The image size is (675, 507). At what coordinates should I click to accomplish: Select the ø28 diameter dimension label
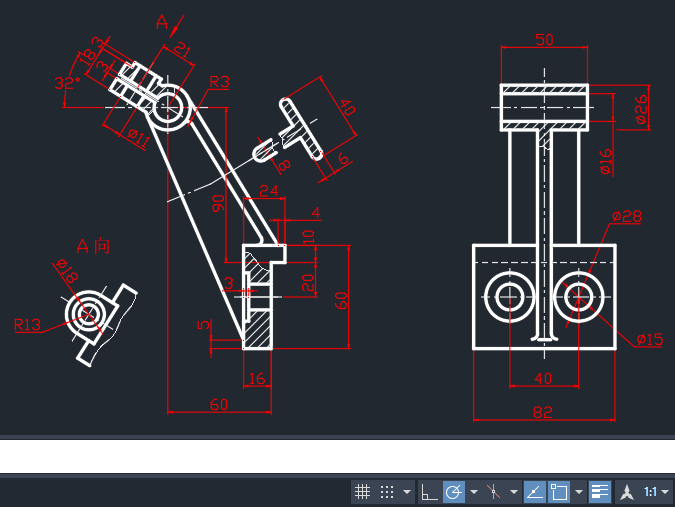coord(625,216)
